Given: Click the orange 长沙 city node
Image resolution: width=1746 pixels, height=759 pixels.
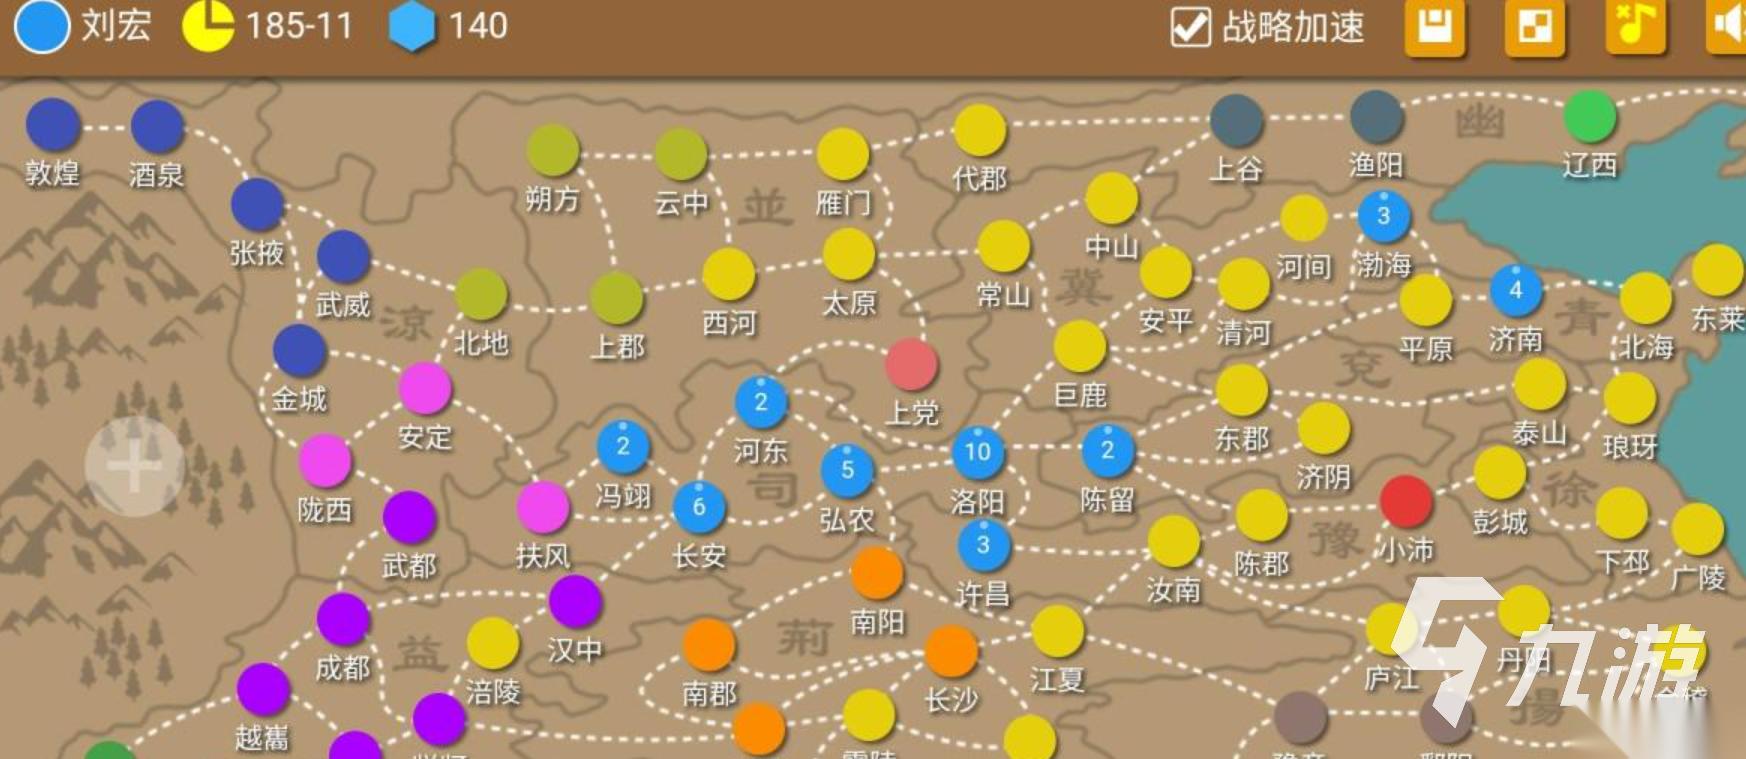Looking at the screenshot, I should tap(951, 651).
